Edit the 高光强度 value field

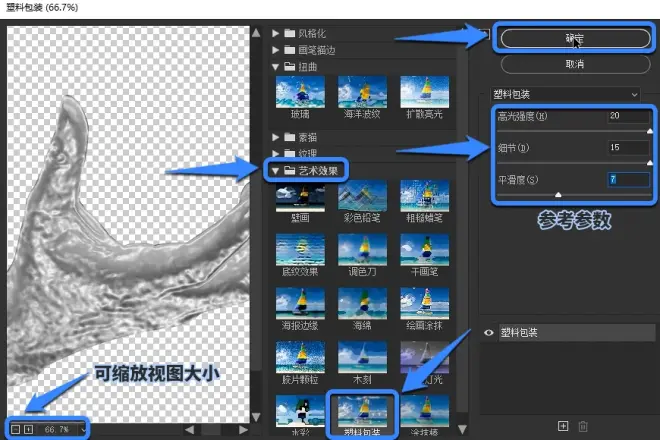tap(628, 116)
